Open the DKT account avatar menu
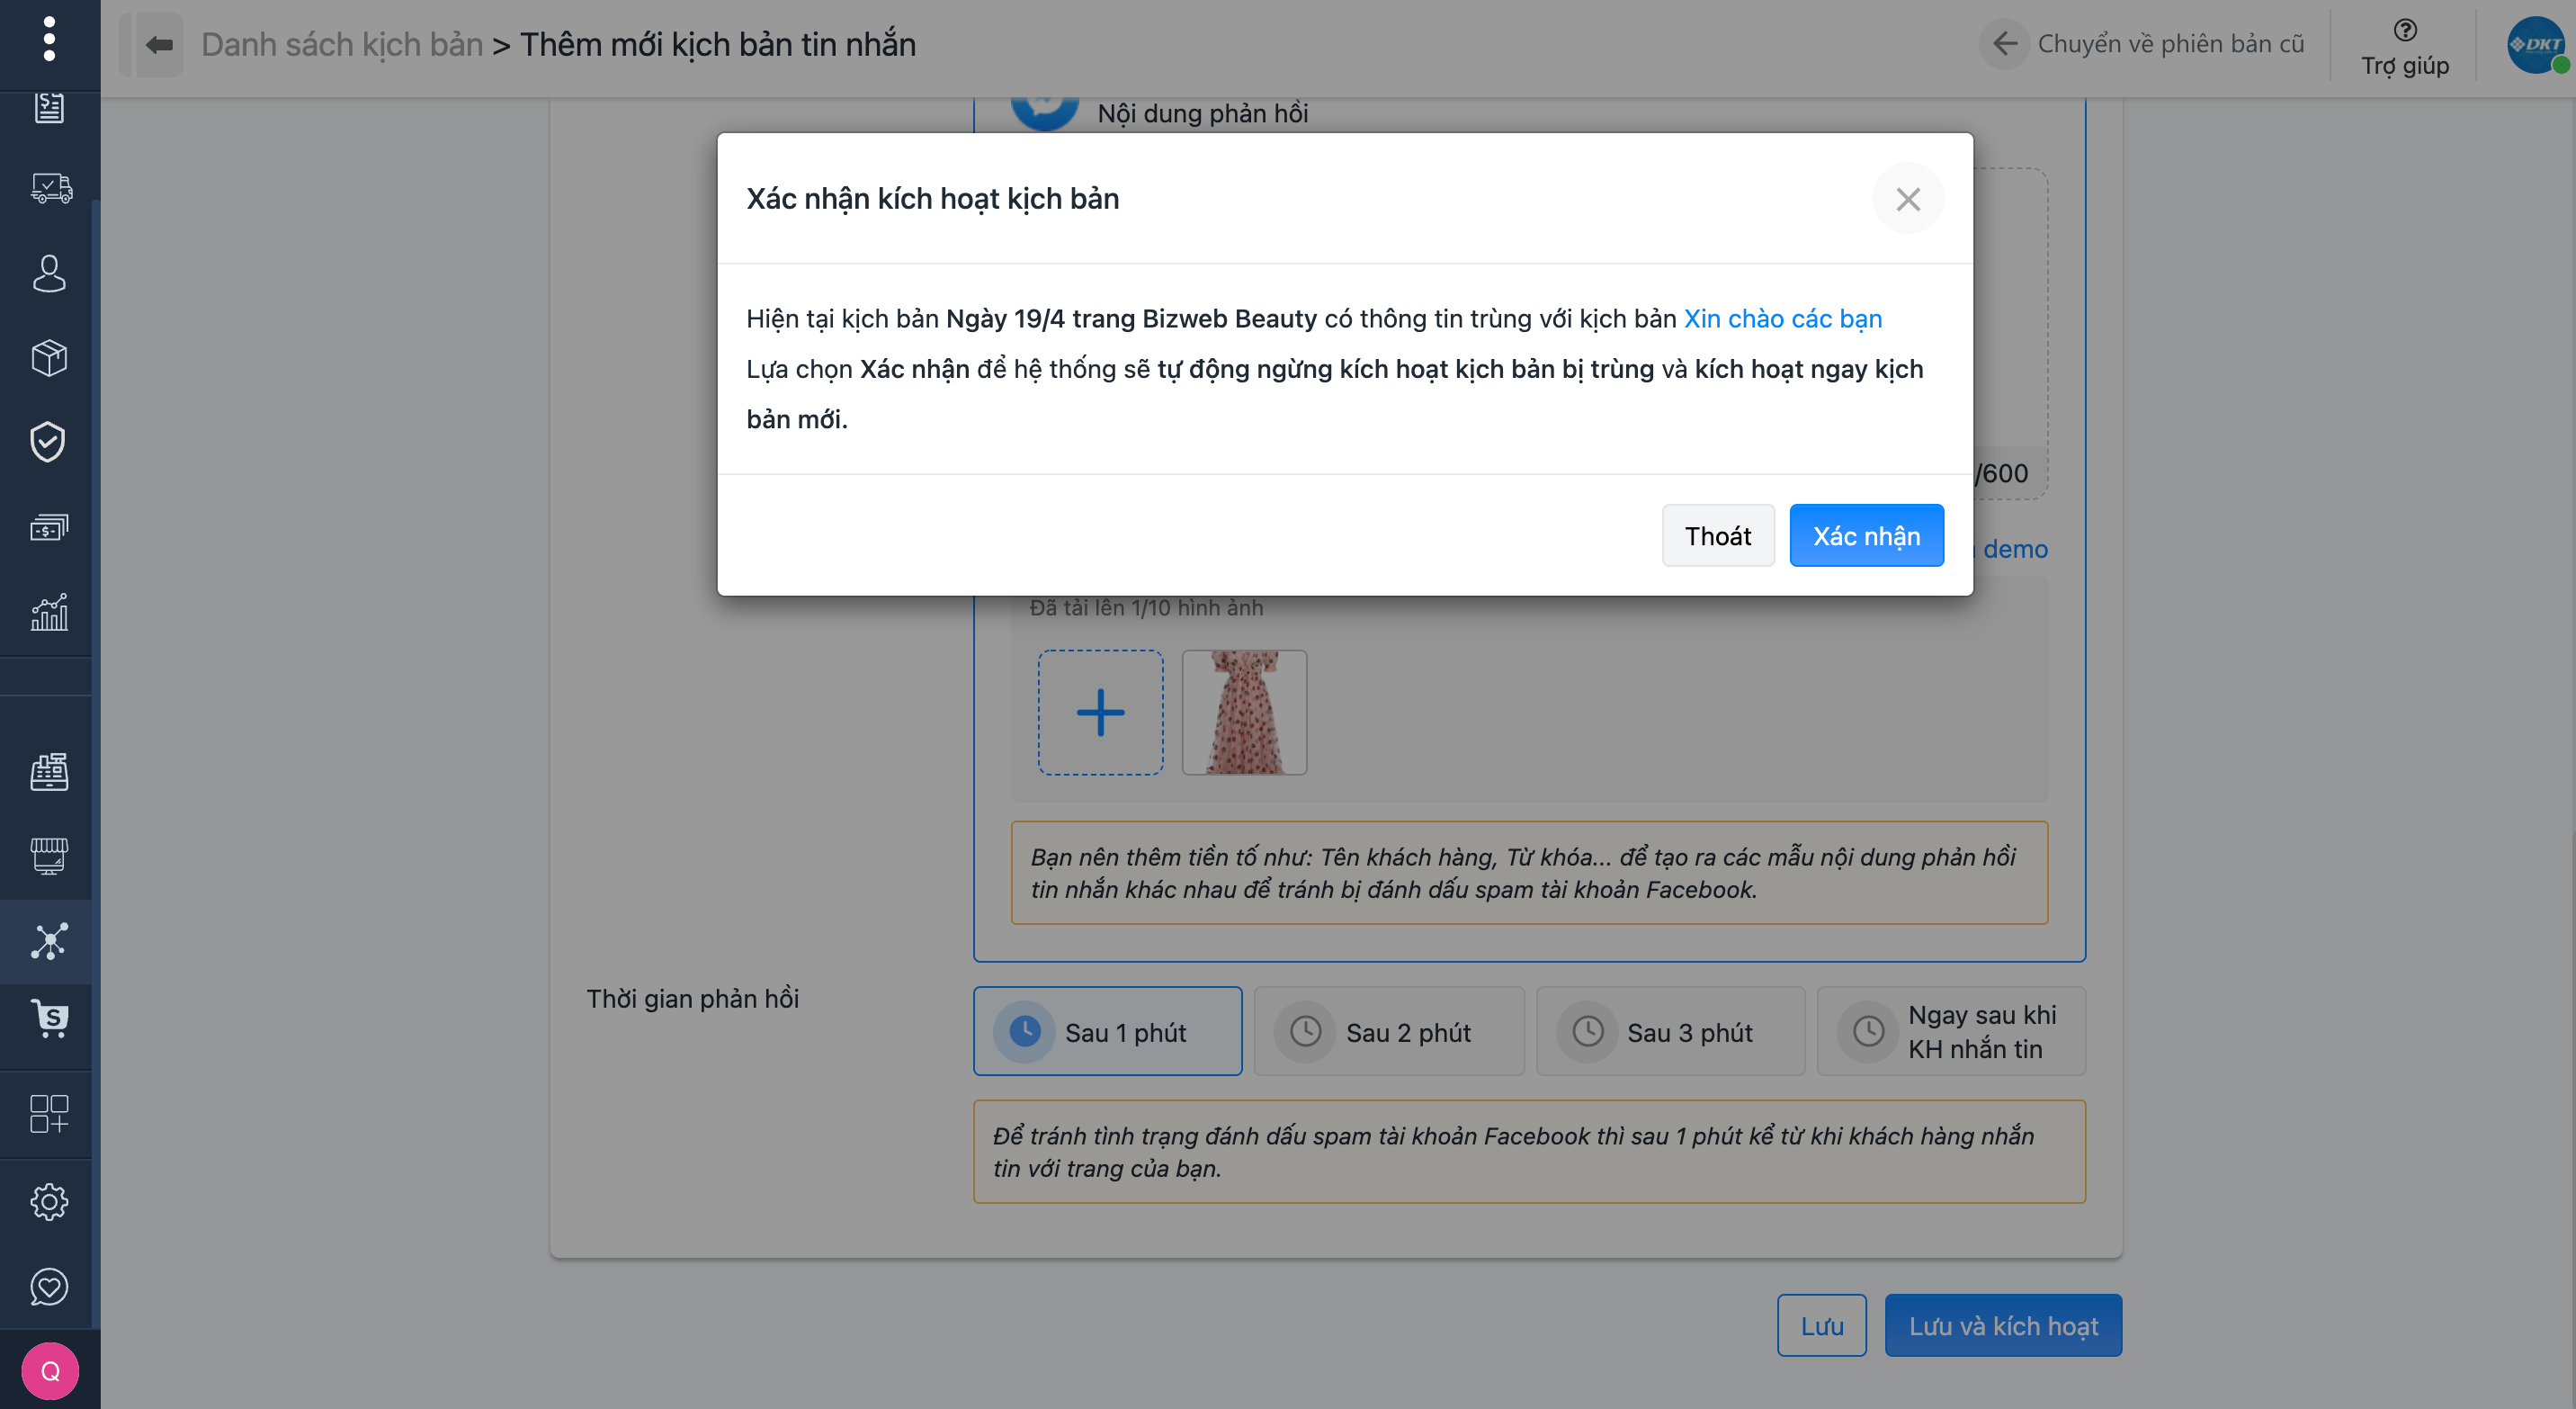Screen dimensions: 2576x1409 point(2534,45)
